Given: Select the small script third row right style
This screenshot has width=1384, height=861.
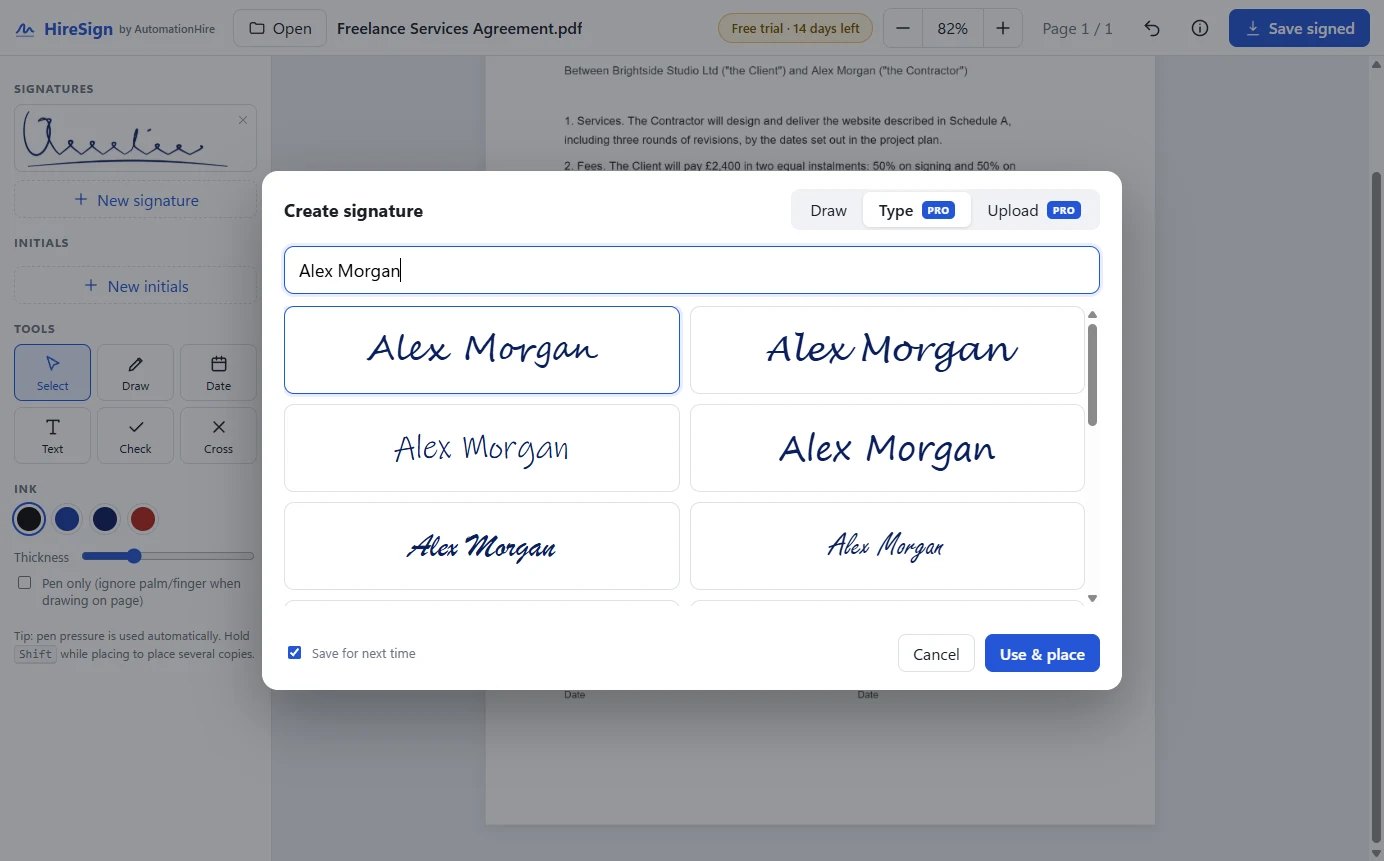Looking at the screenshot, I should click(x=887, y=546).
